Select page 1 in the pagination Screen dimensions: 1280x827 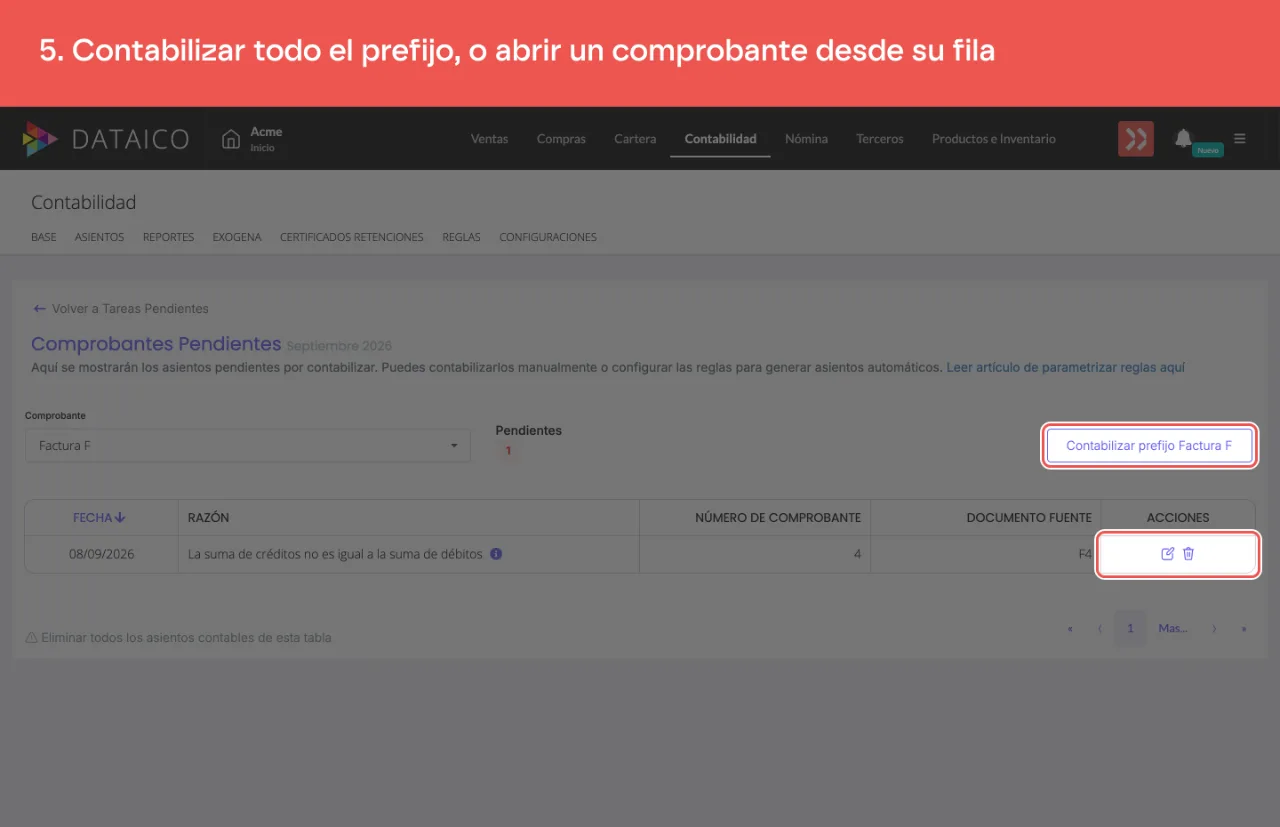1131,629
